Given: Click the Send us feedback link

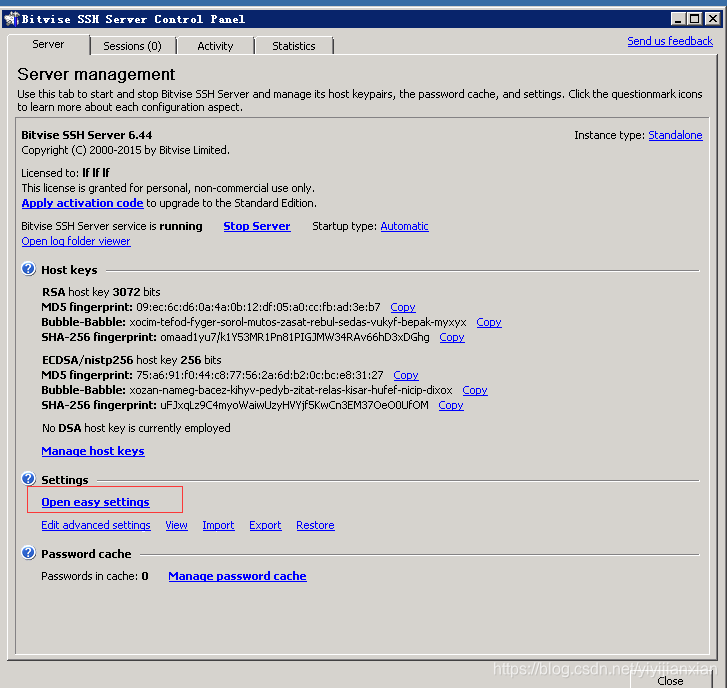Looking at the screenshot, I should (x=670, y=41).
